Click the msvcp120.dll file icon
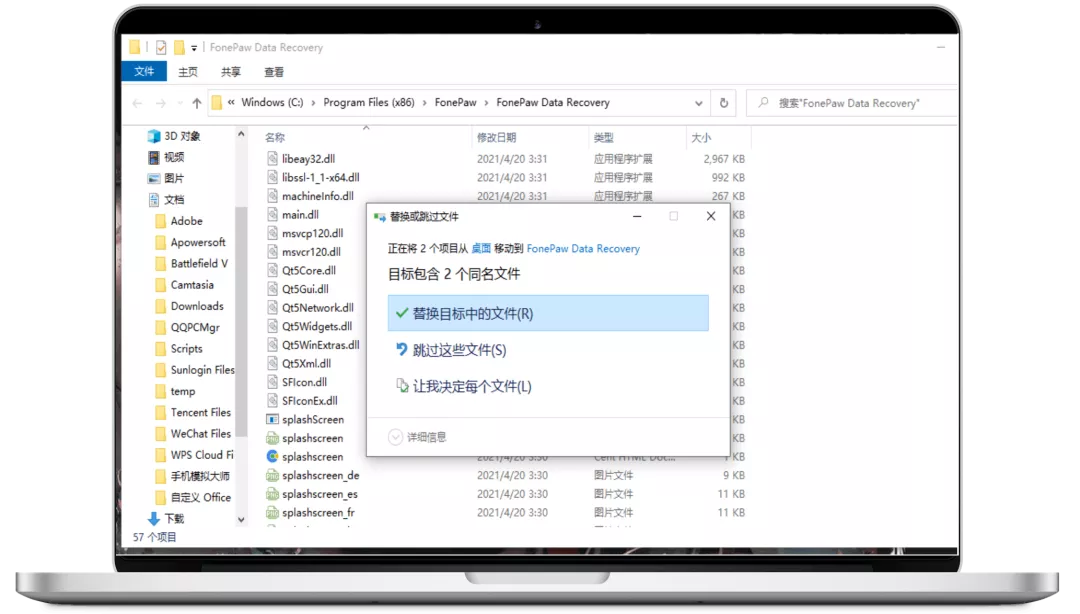The image size is (1080, 614). (272, 233)
